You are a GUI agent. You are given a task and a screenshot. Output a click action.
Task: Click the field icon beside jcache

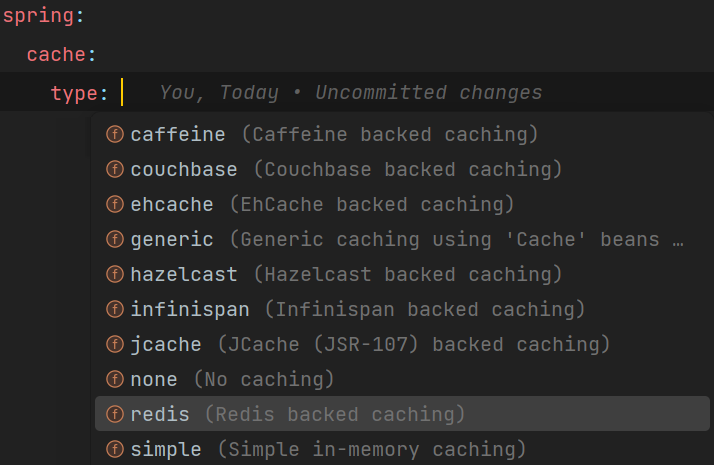tap(115, 345)
